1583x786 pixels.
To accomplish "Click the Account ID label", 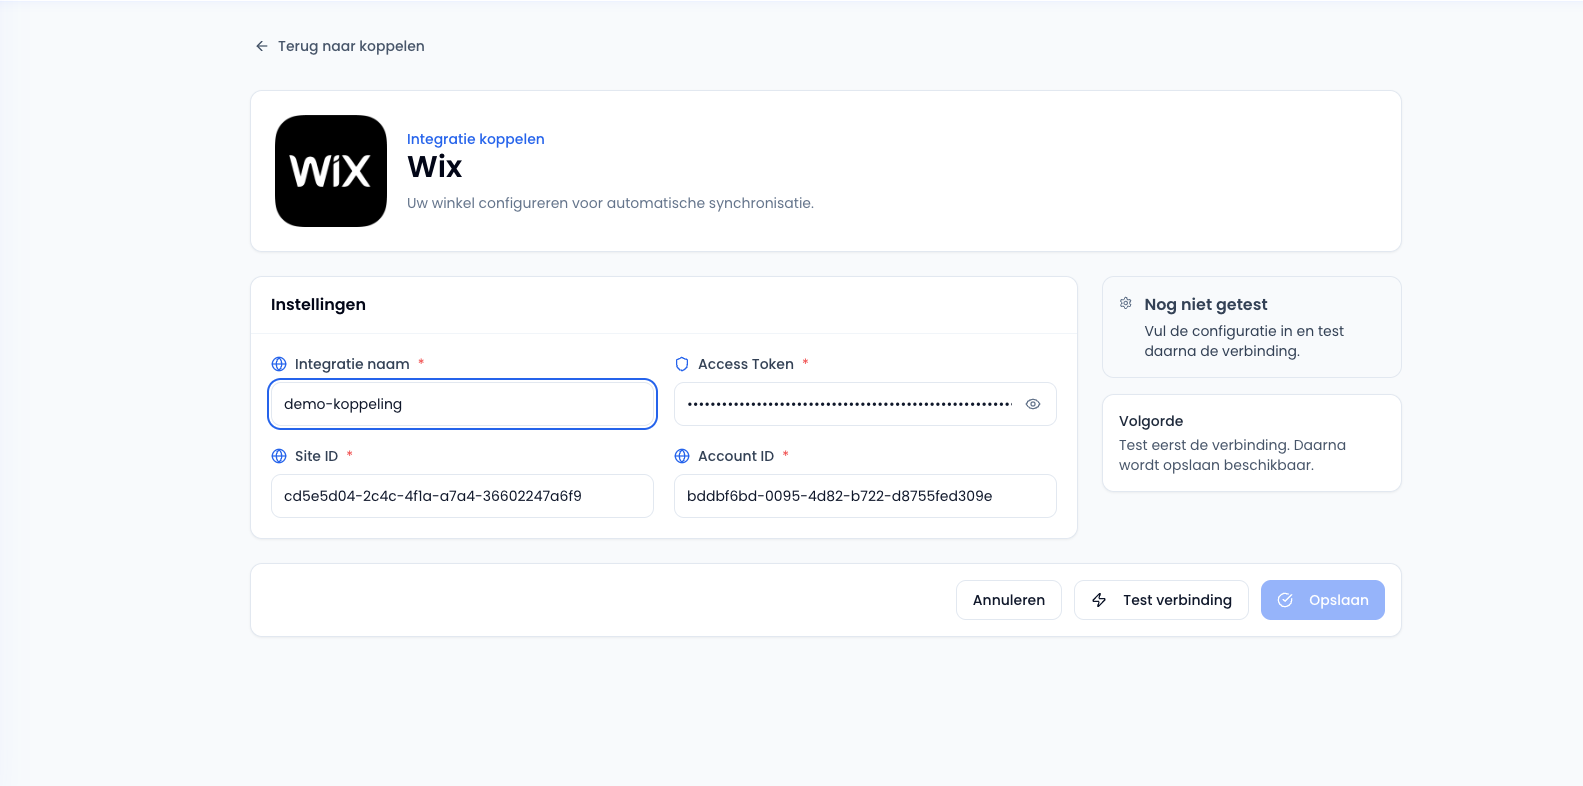I will (x=736, y=456).
